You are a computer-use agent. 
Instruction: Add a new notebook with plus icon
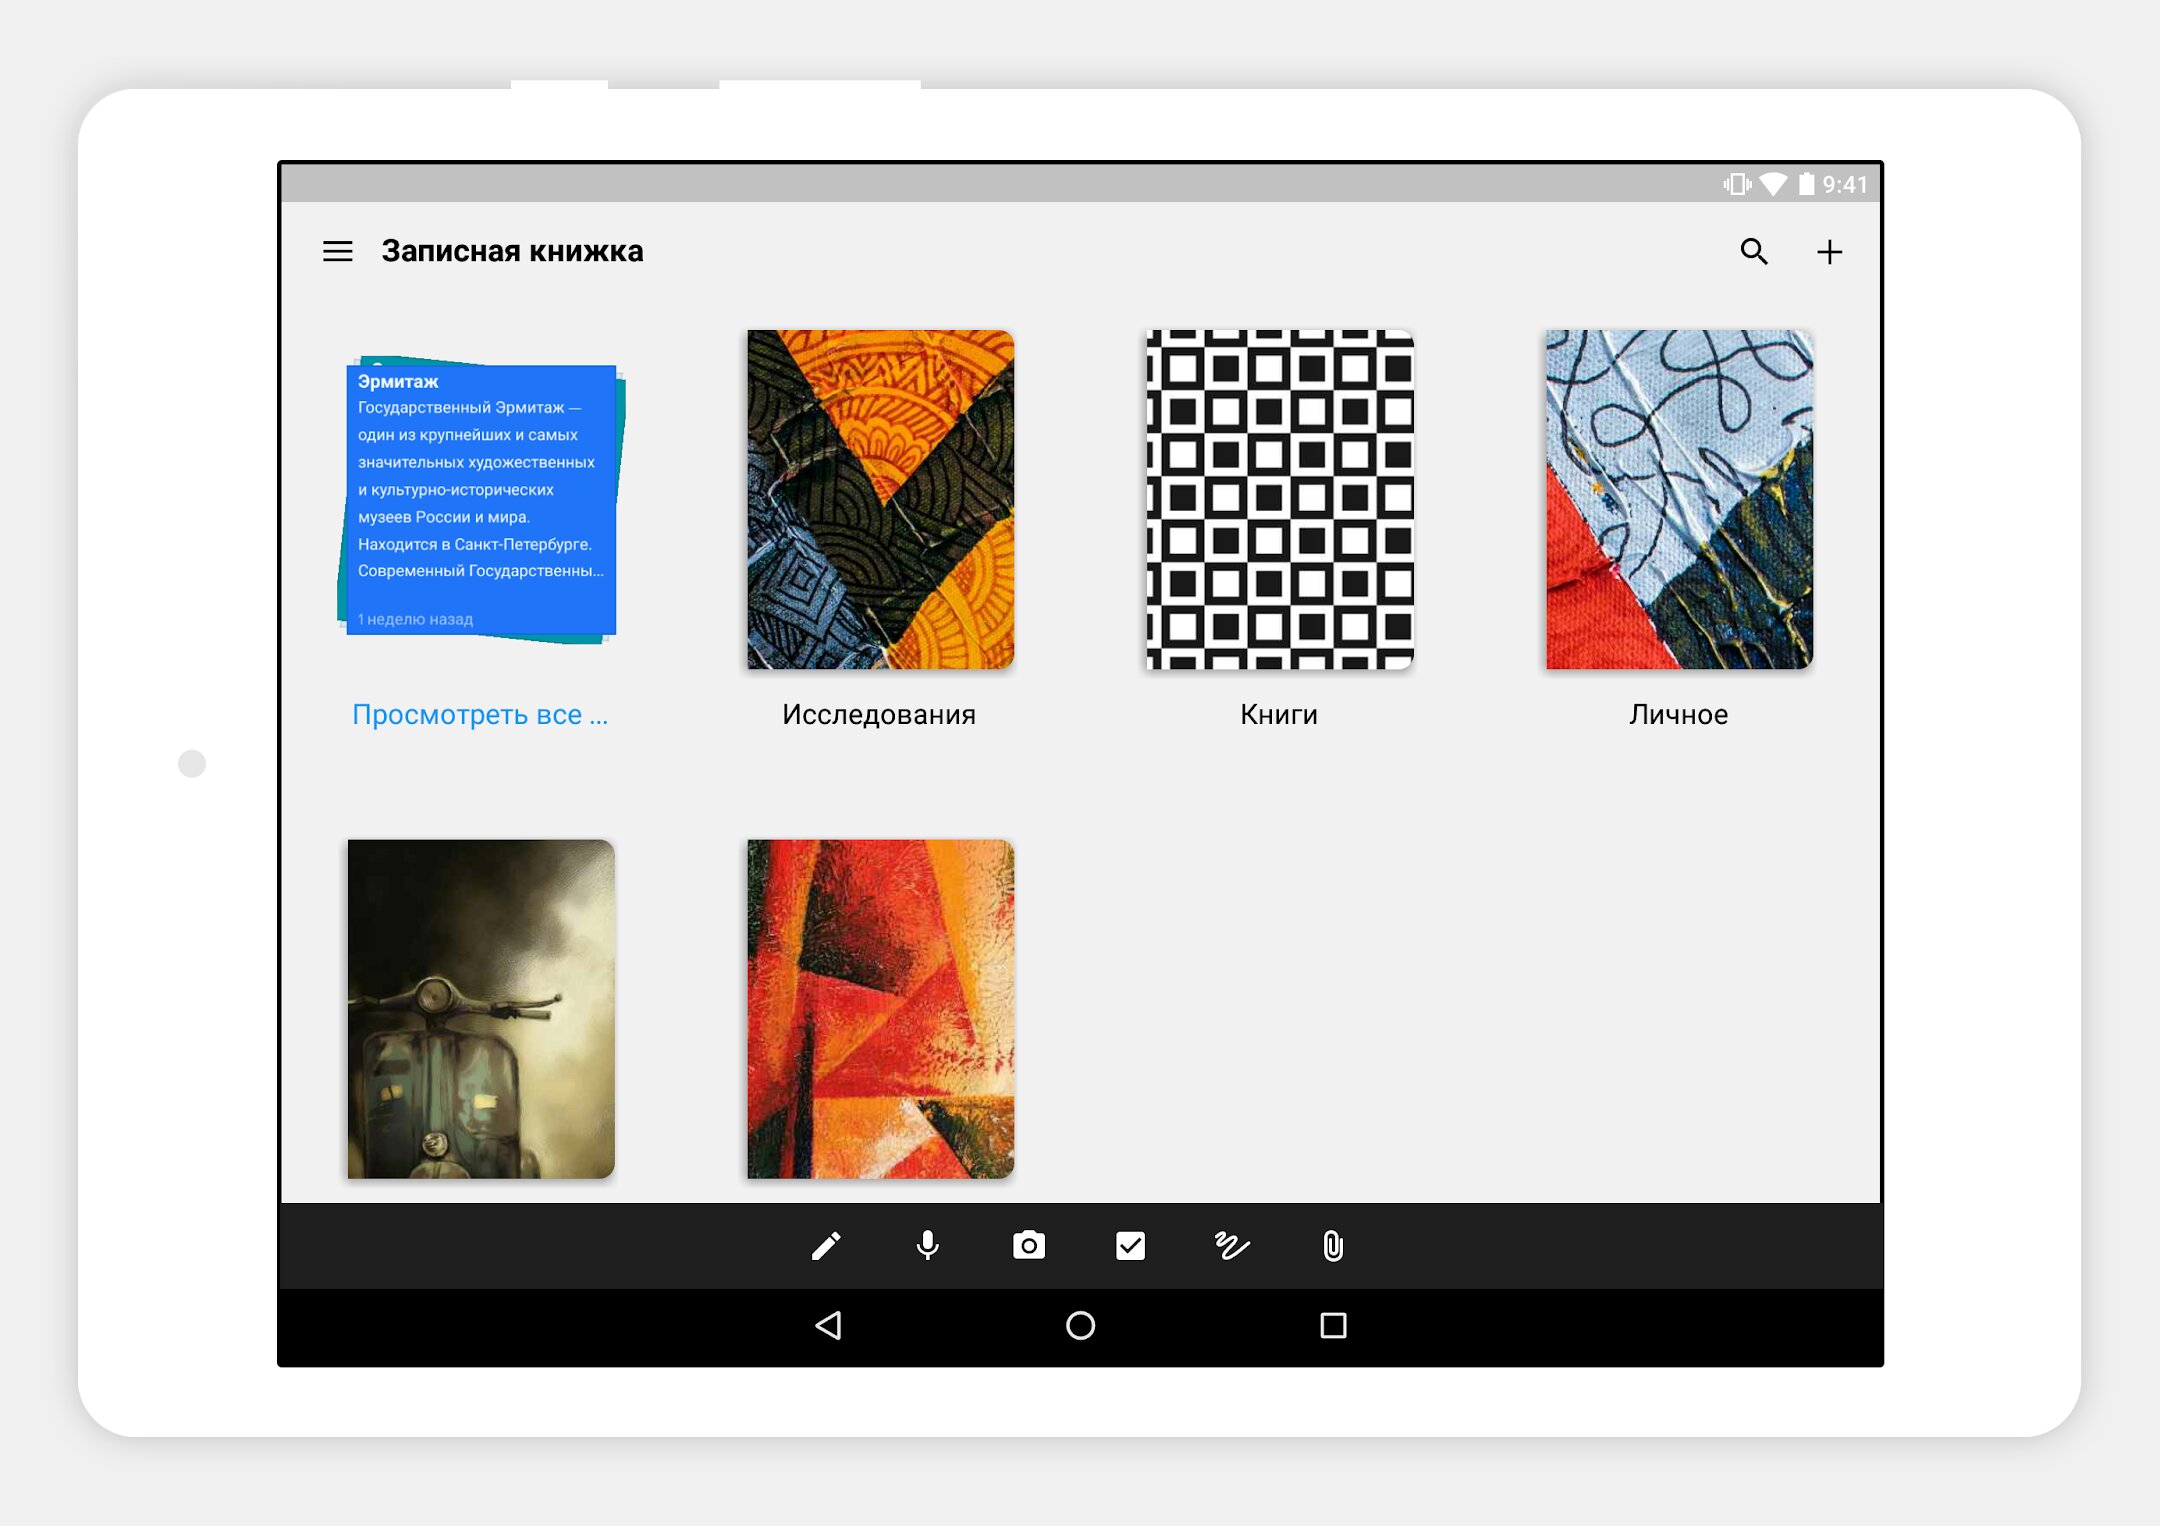[x=1829, y=251]
